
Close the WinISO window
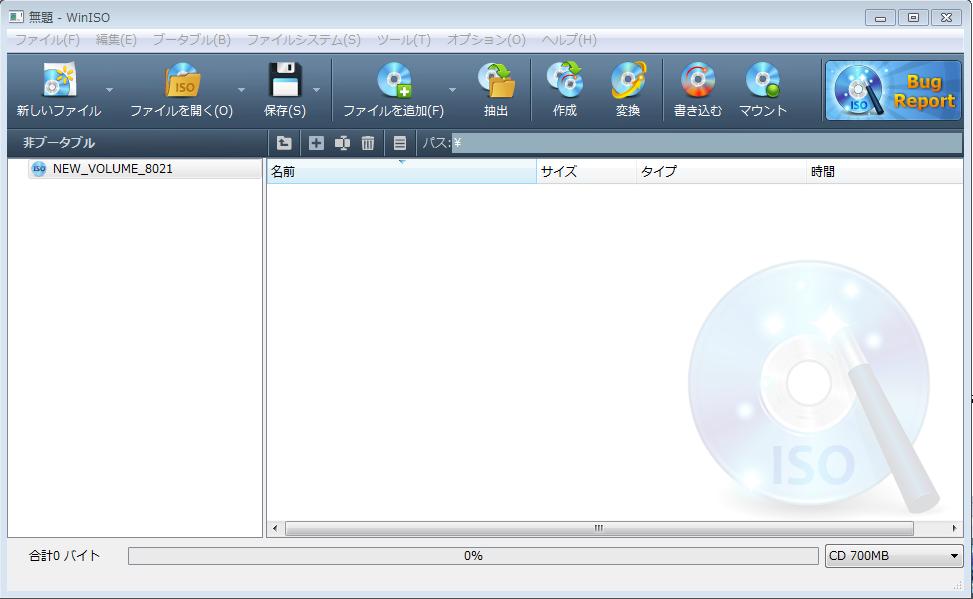point(946,17)
